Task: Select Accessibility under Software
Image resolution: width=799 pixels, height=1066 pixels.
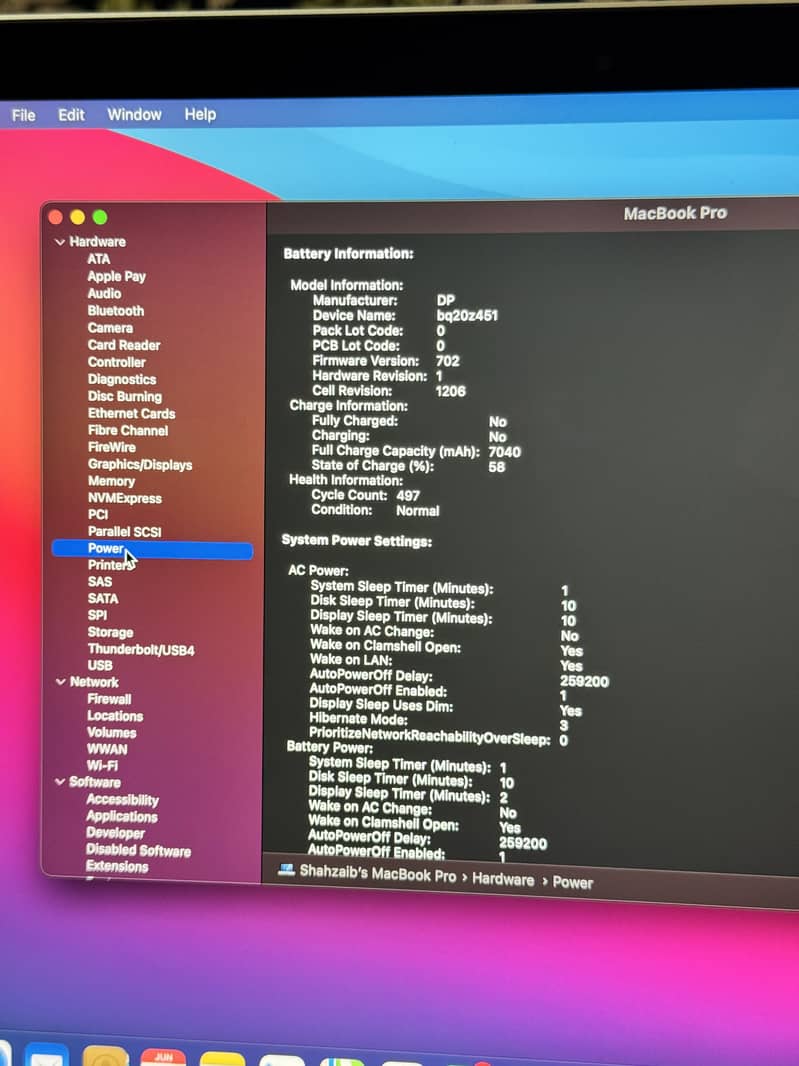Action: point(122,800)
